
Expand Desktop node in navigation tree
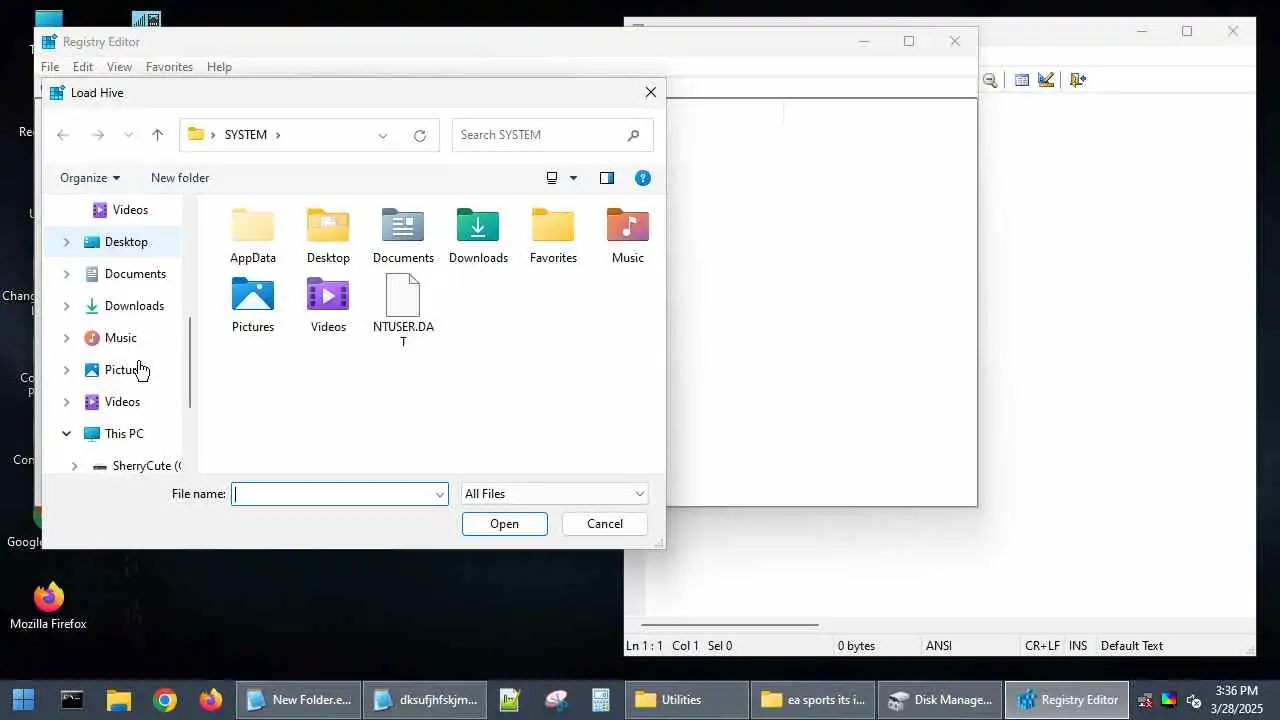[x=67, y=242]
